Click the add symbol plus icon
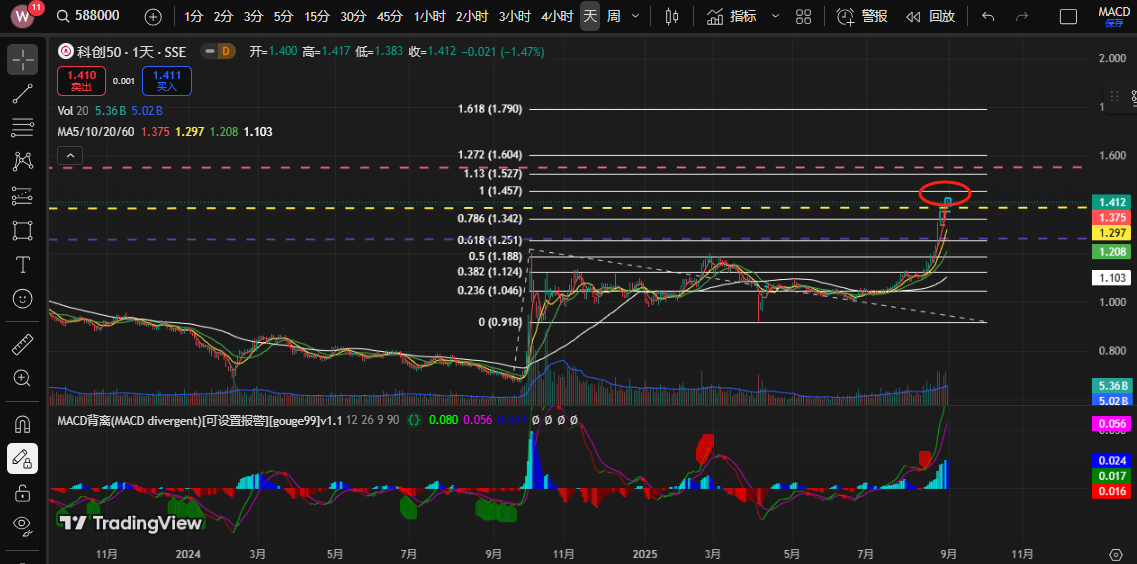 (x=152, y=16)
